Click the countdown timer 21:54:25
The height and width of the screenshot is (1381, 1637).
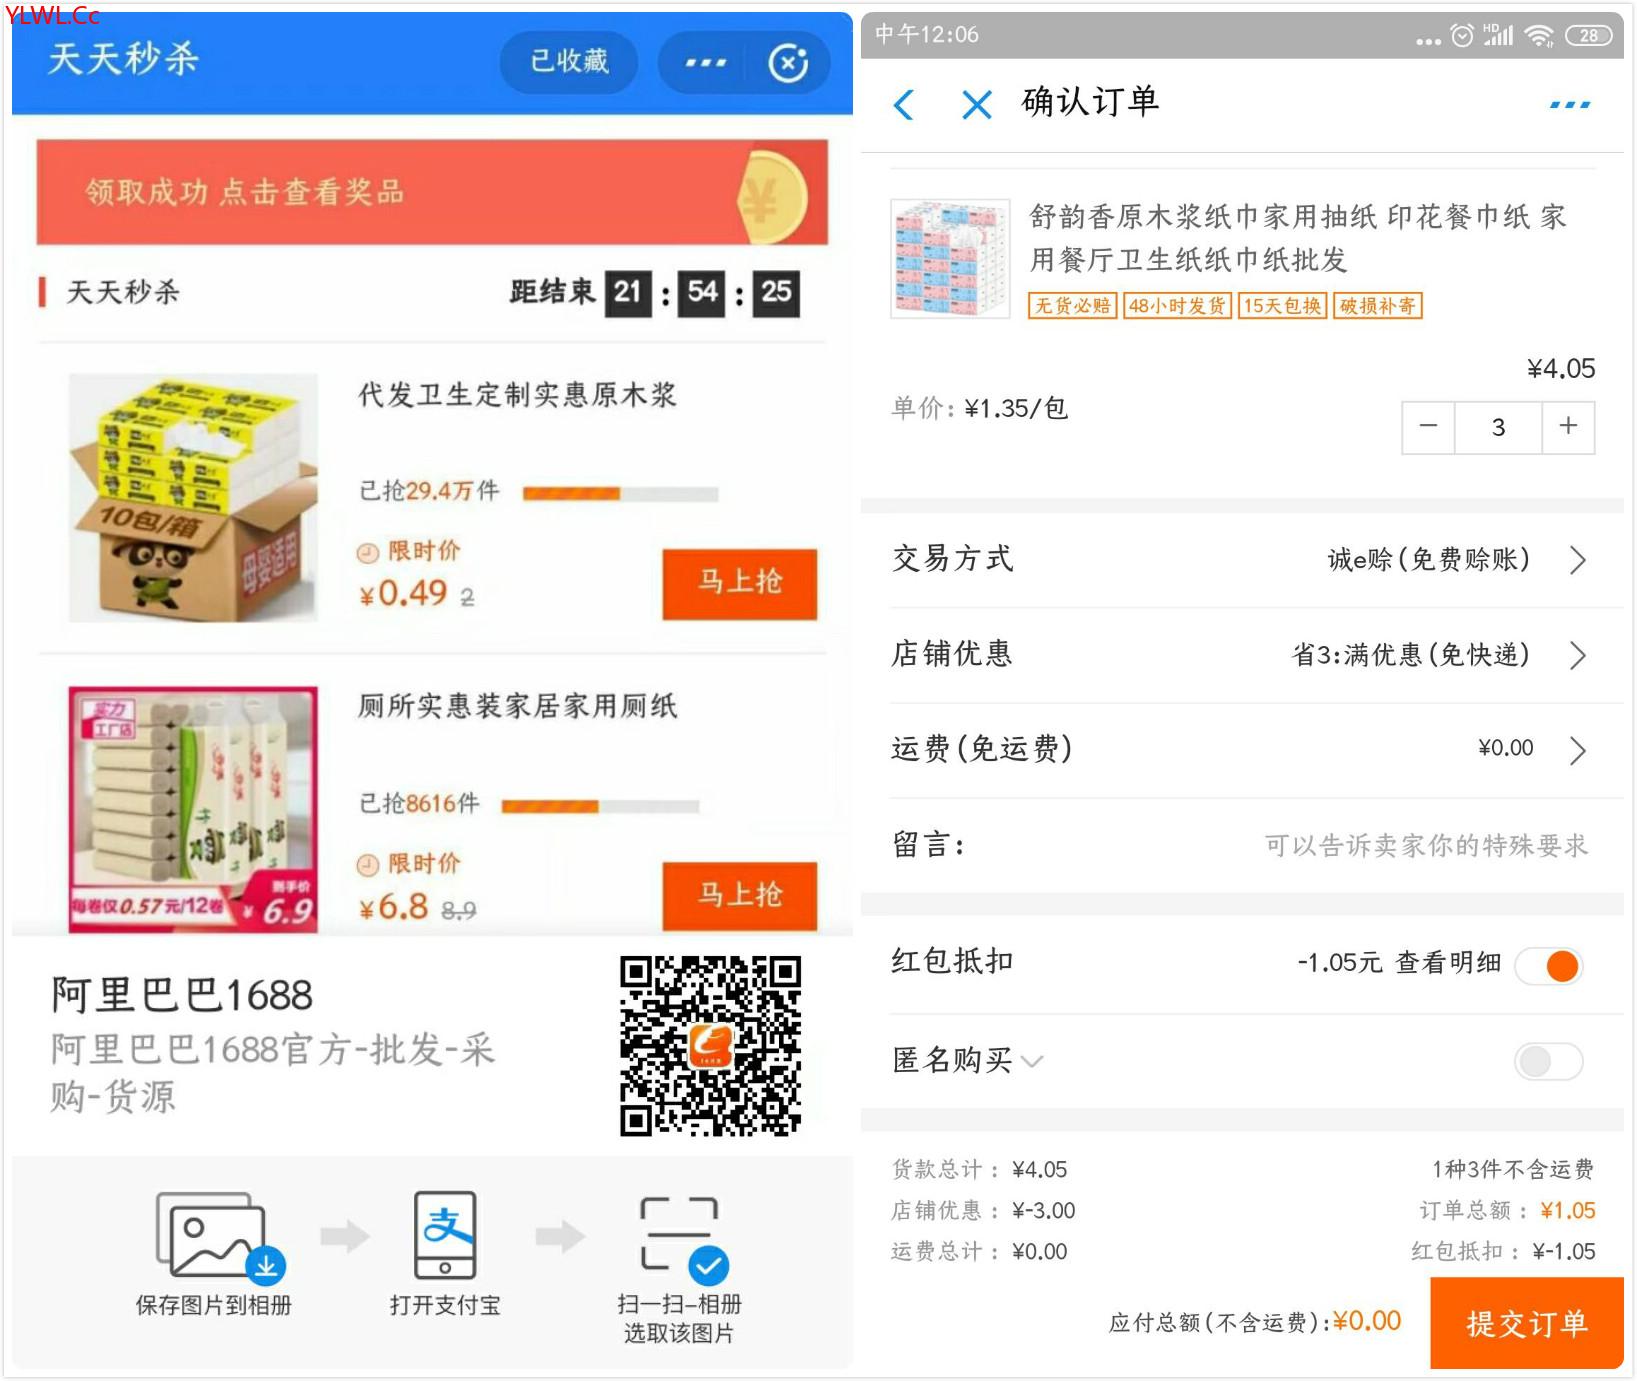click(x=702, y=293)
